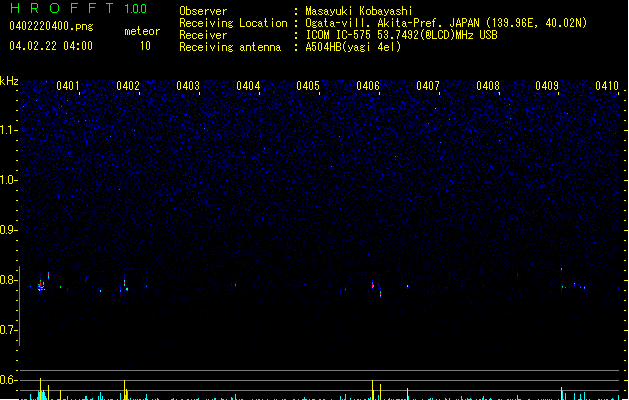Click the 0401 time marker

[x=68, y=86]
